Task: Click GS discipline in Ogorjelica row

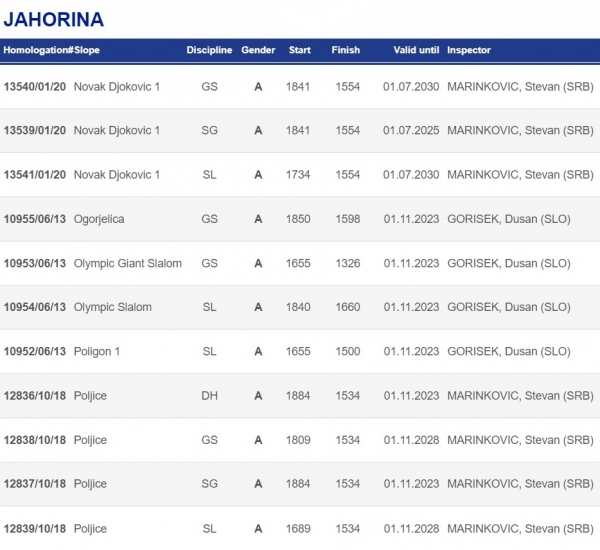Action: point(209,219)
